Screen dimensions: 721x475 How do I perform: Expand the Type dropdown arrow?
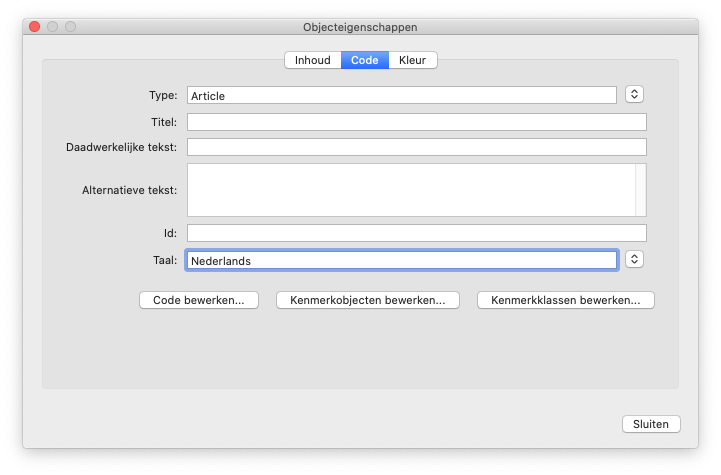coord(634,94)
